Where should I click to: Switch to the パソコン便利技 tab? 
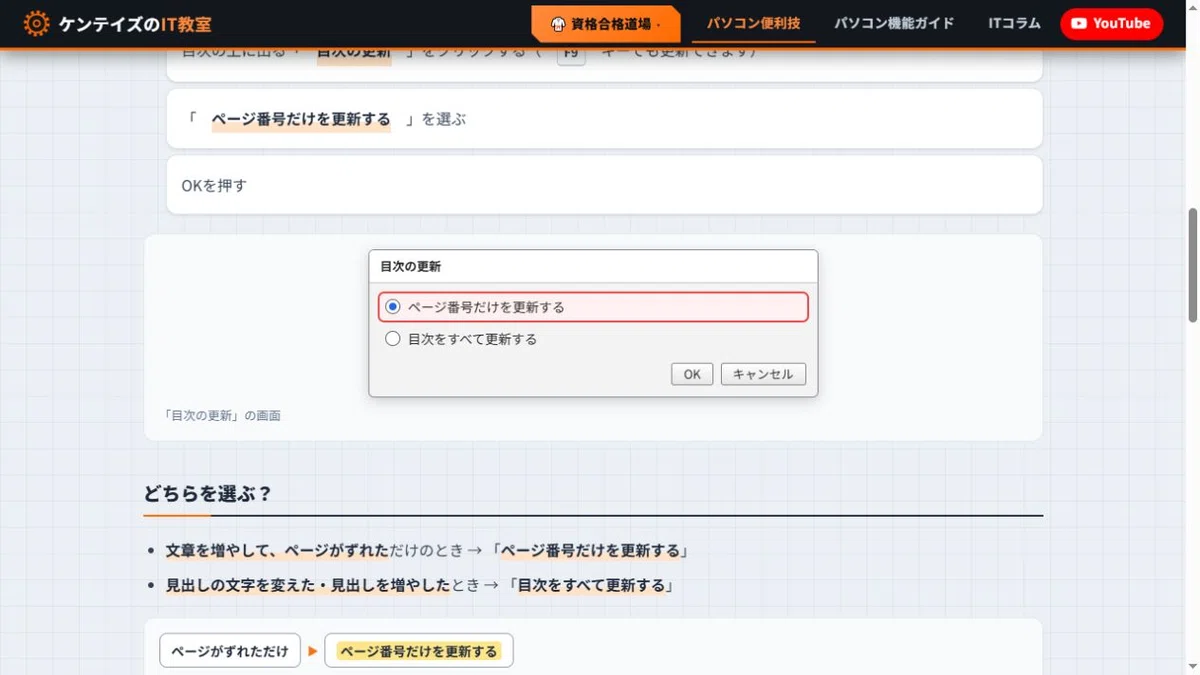click(753, 23)
